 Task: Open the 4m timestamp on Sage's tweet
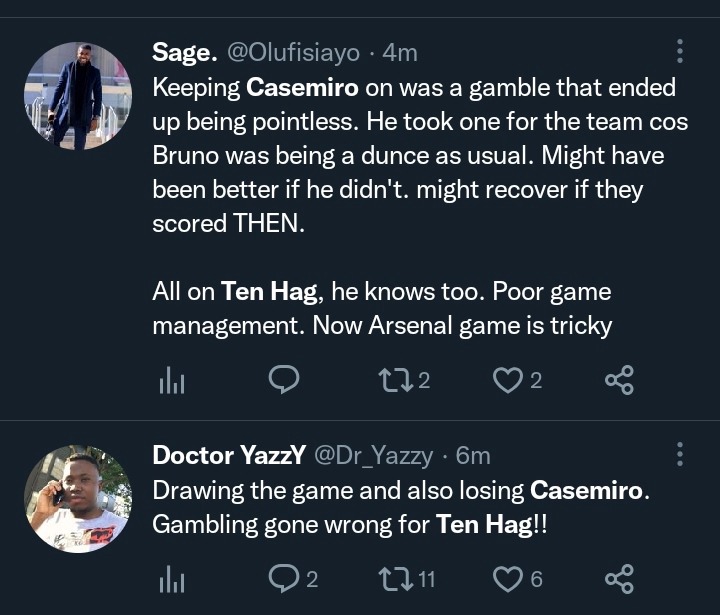pyautogui.click(x=401, y=53)
